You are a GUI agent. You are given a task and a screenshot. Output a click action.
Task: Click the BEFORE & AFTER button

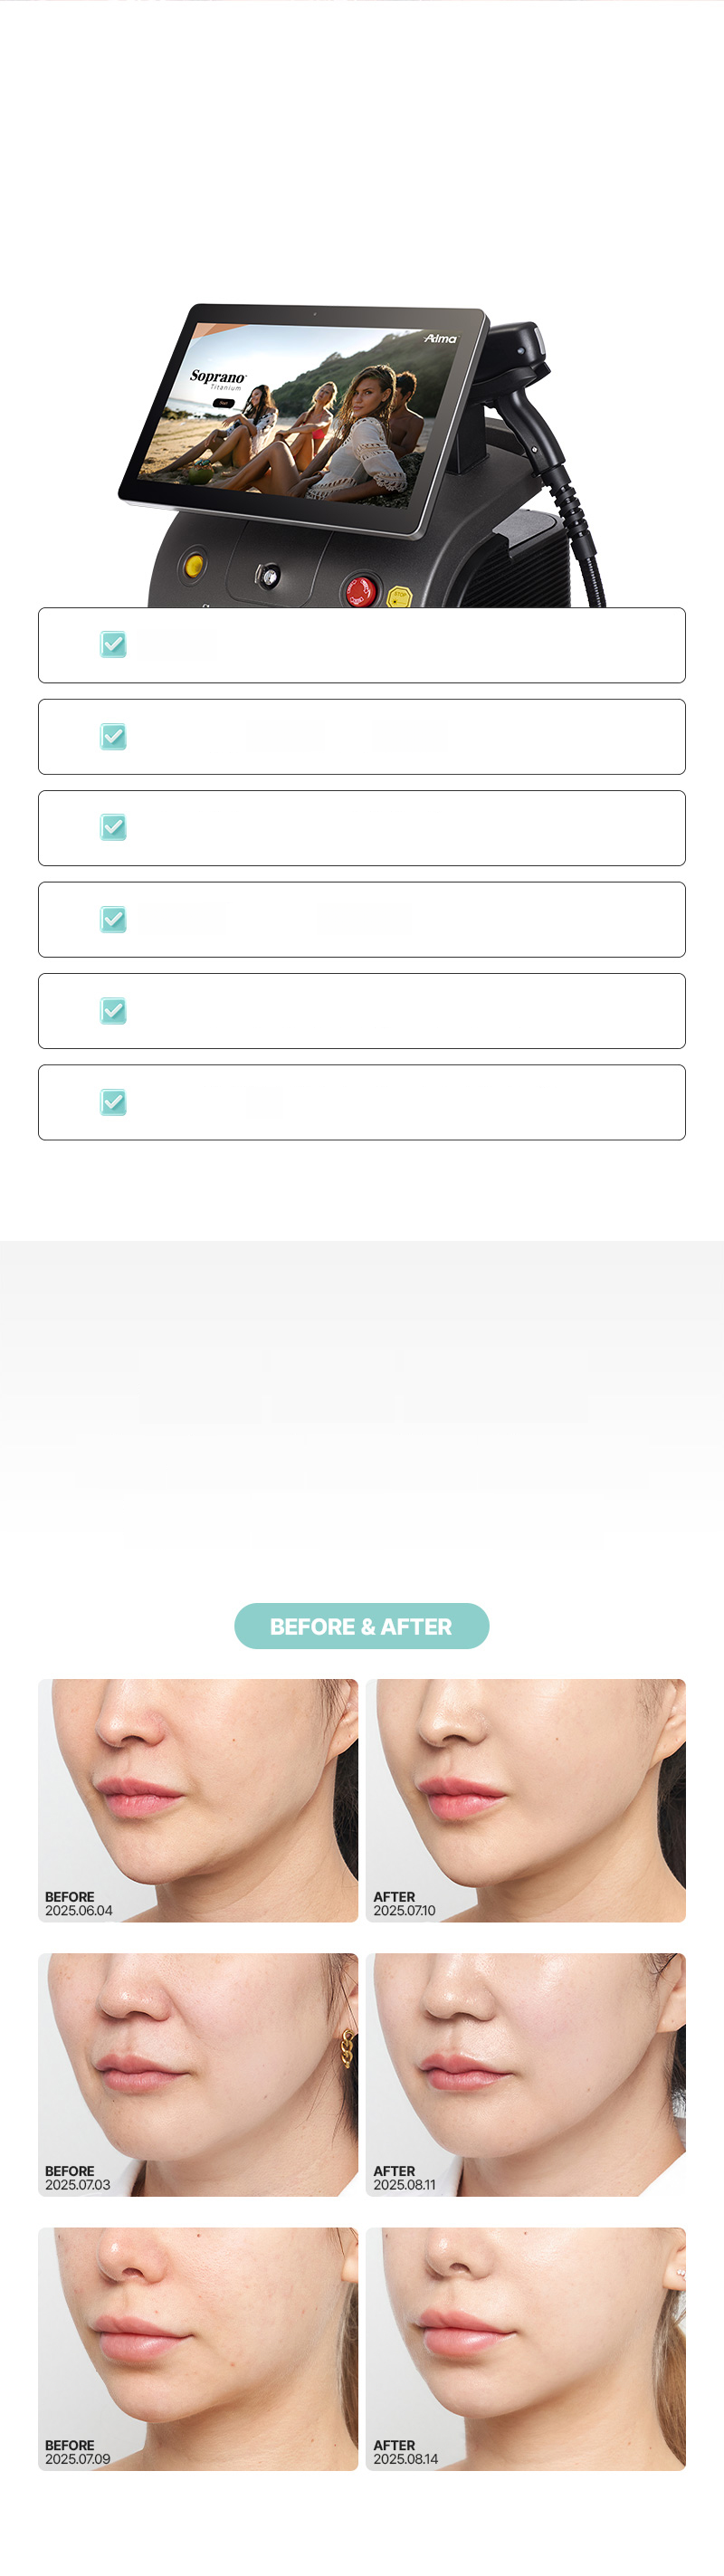pyautogui.click(x=361, y=1626)
